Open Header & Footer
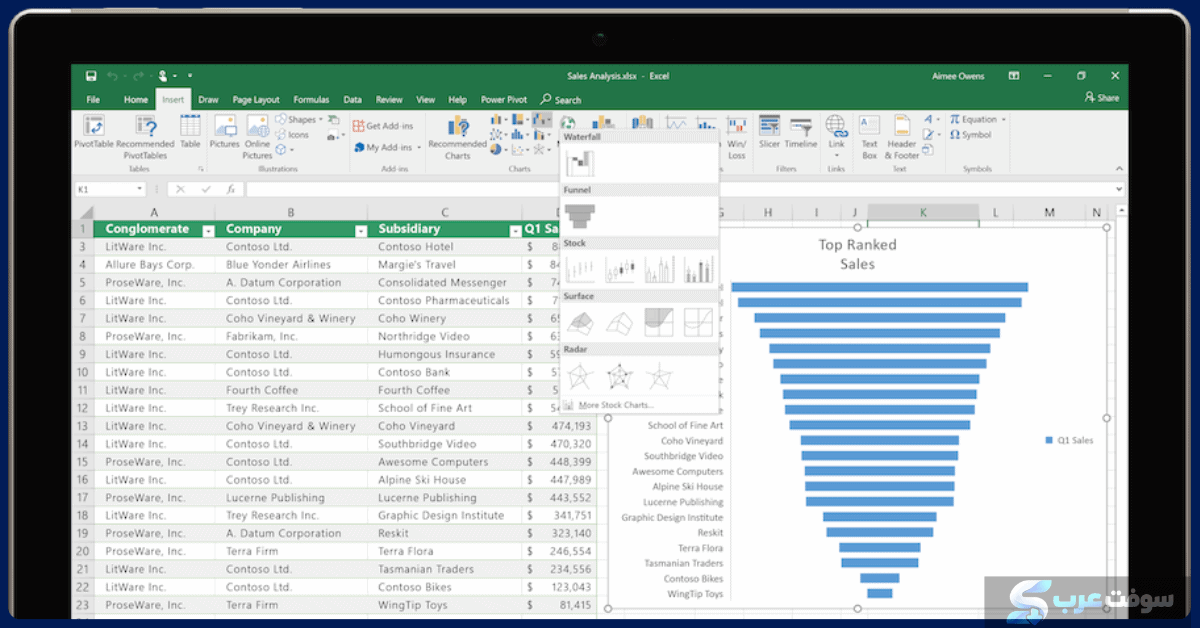The height and width of the screenshot is (628, 1200). tap(902, 137)
